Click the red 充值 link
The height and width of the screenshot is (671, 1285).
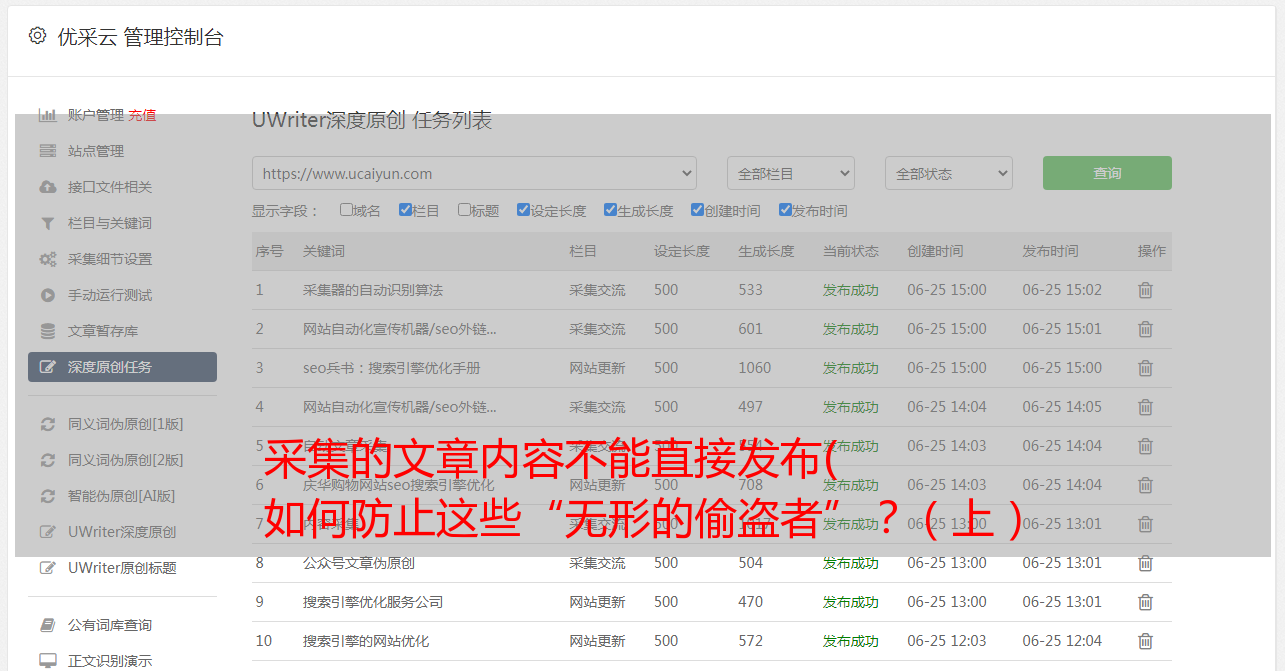click(x=142, y=115)
